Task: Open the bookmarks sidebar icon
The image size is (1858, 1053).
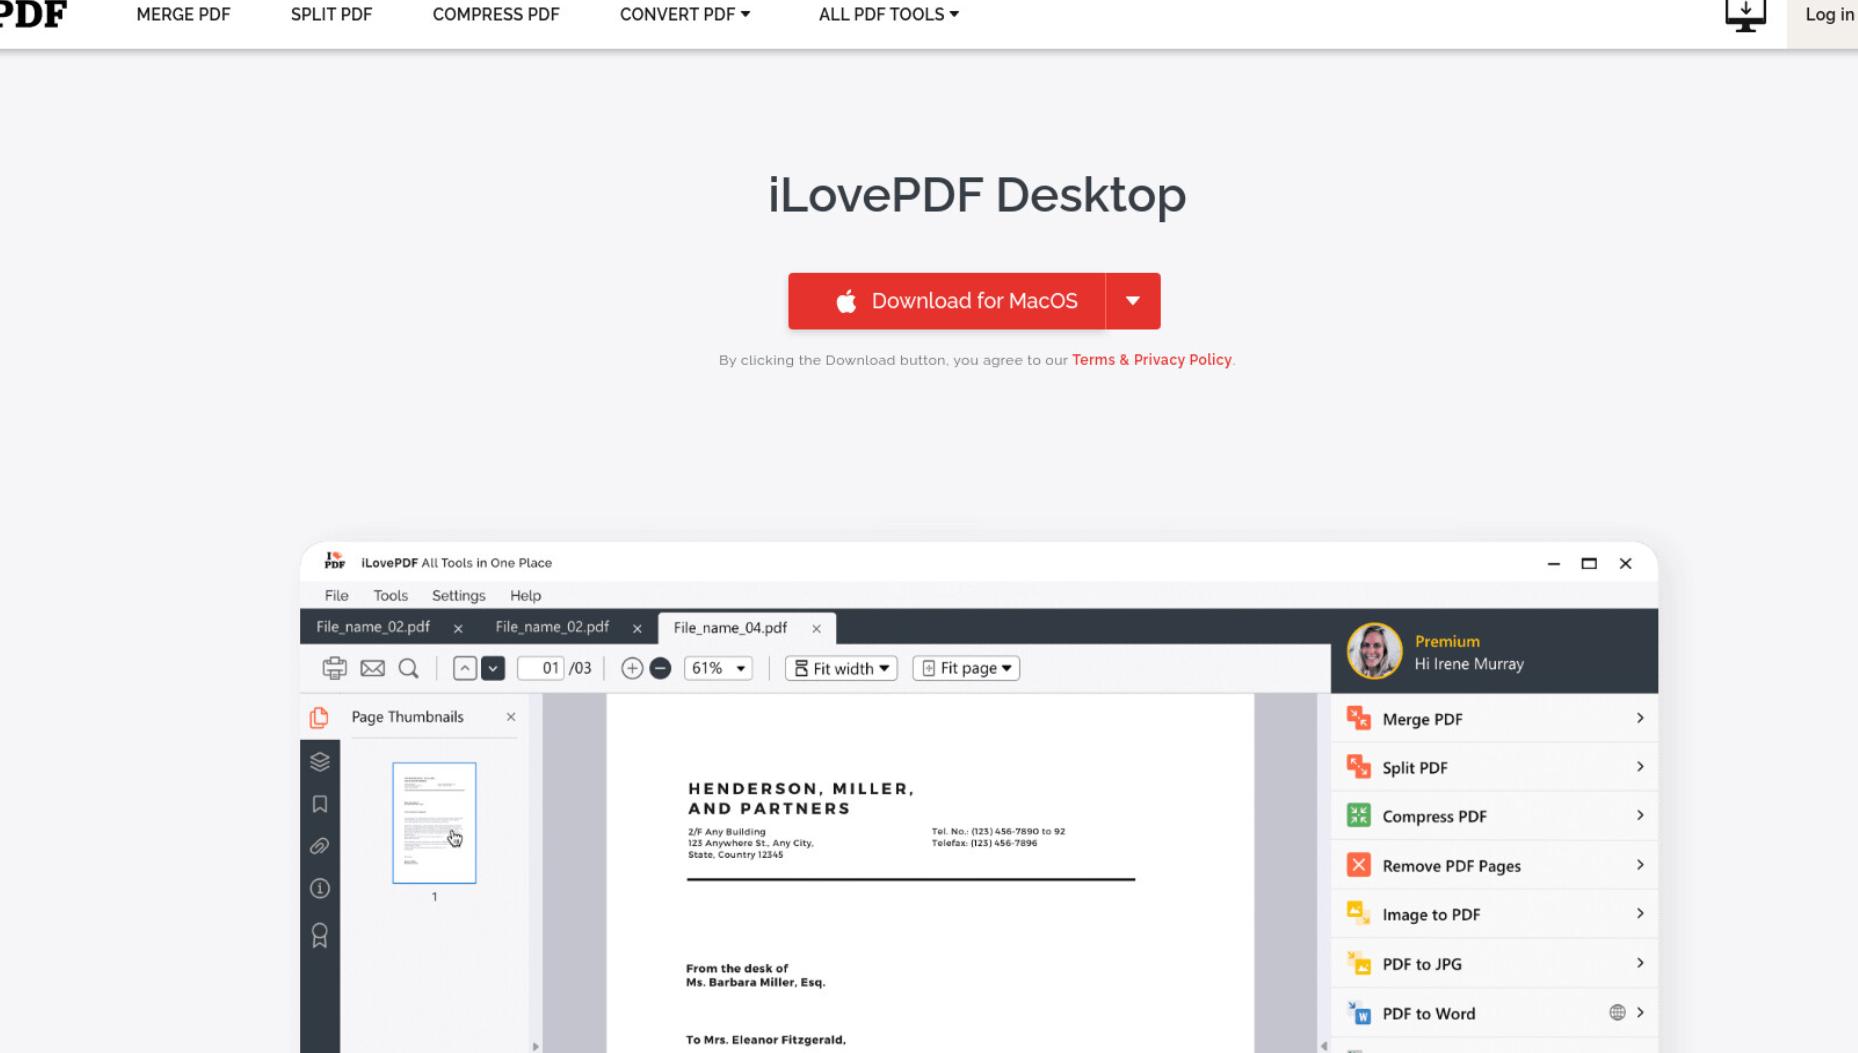Action: tap(320, 804)
